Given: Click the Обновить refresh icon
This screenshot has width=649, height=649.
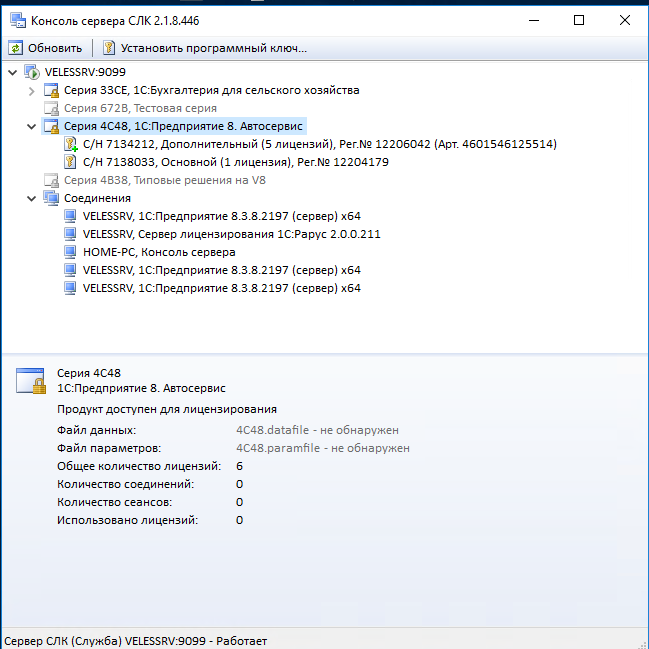Looking at the screenshot, I should [x=15, y=48].
